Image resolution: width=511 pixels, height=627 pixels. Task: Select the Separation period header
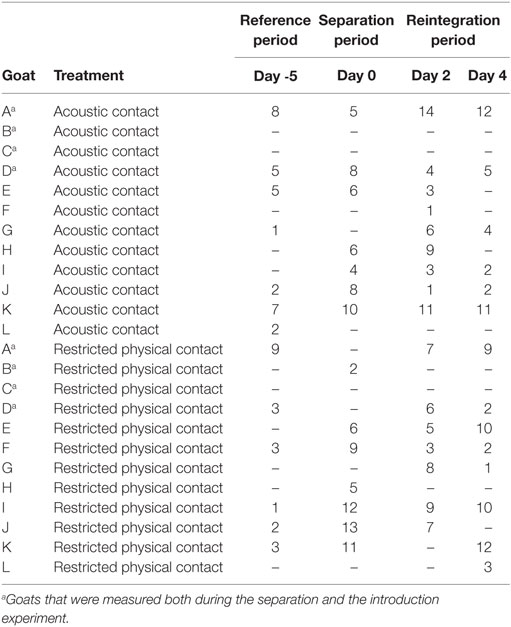click(356, 30)
